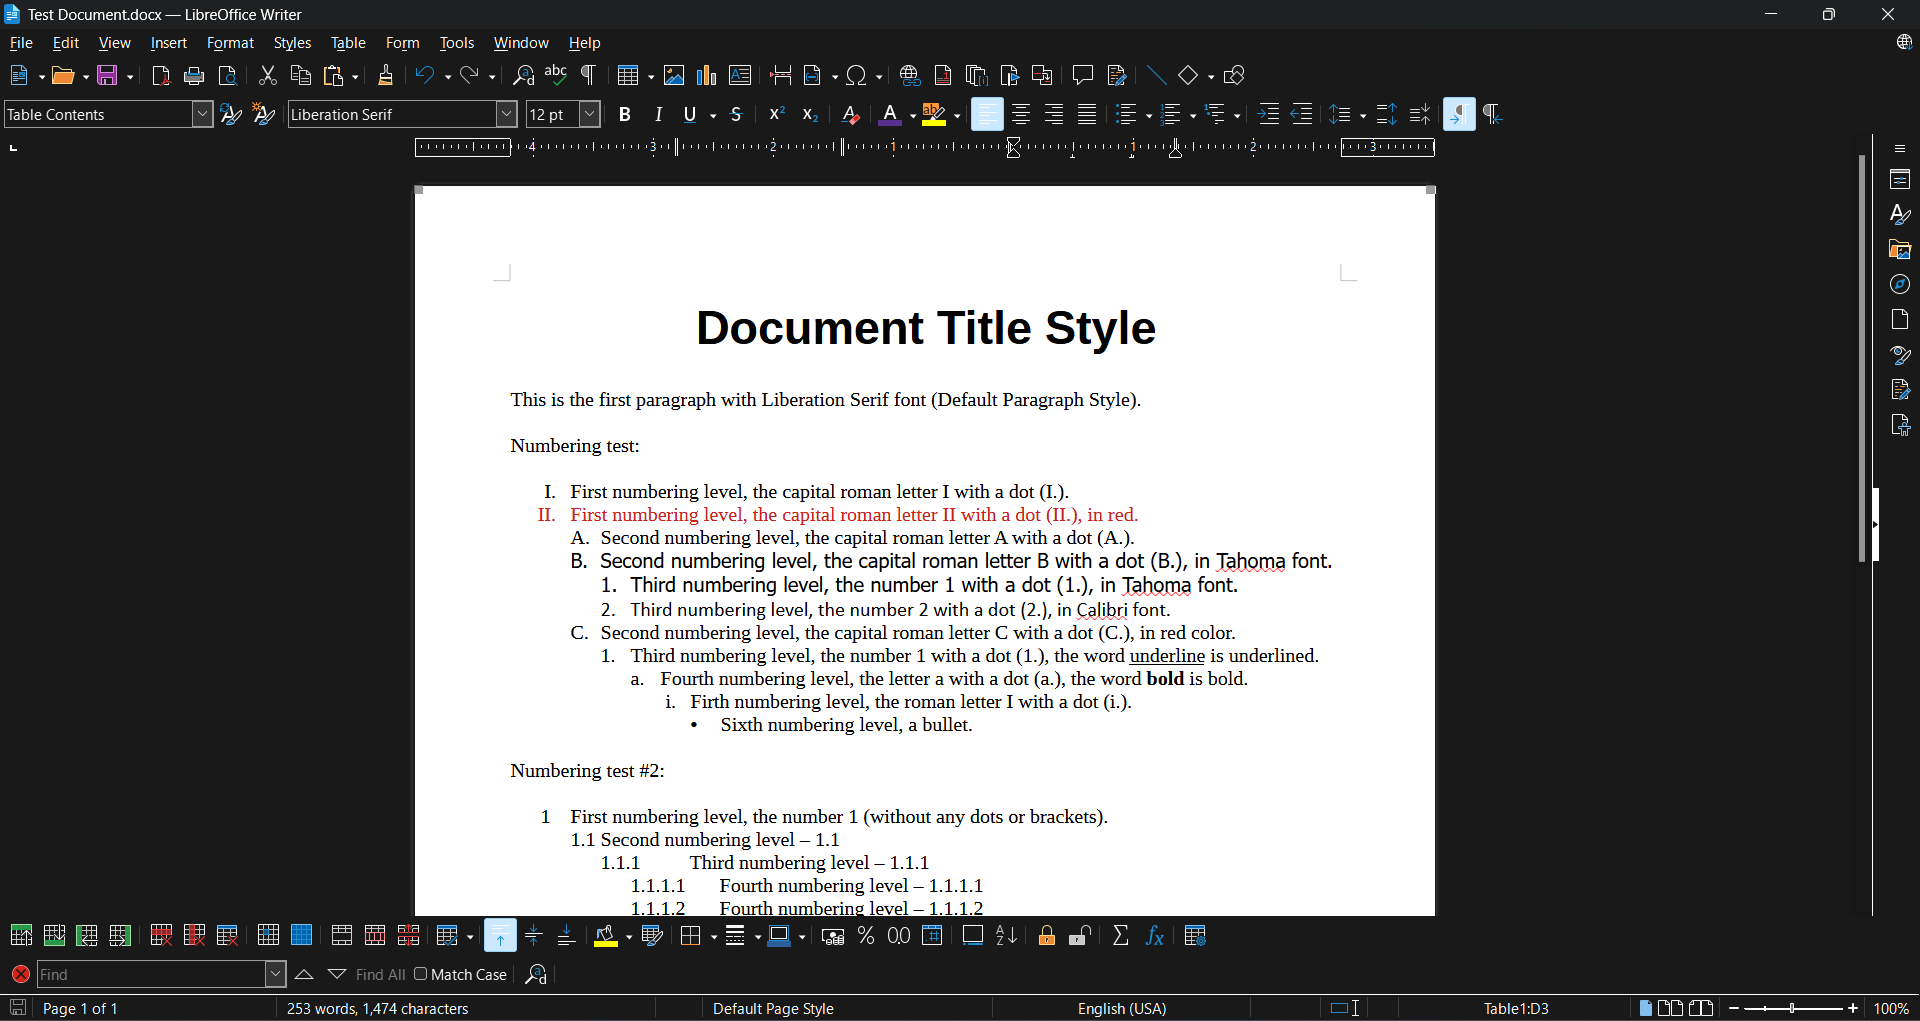Align table cell content to top

[500, 936]
